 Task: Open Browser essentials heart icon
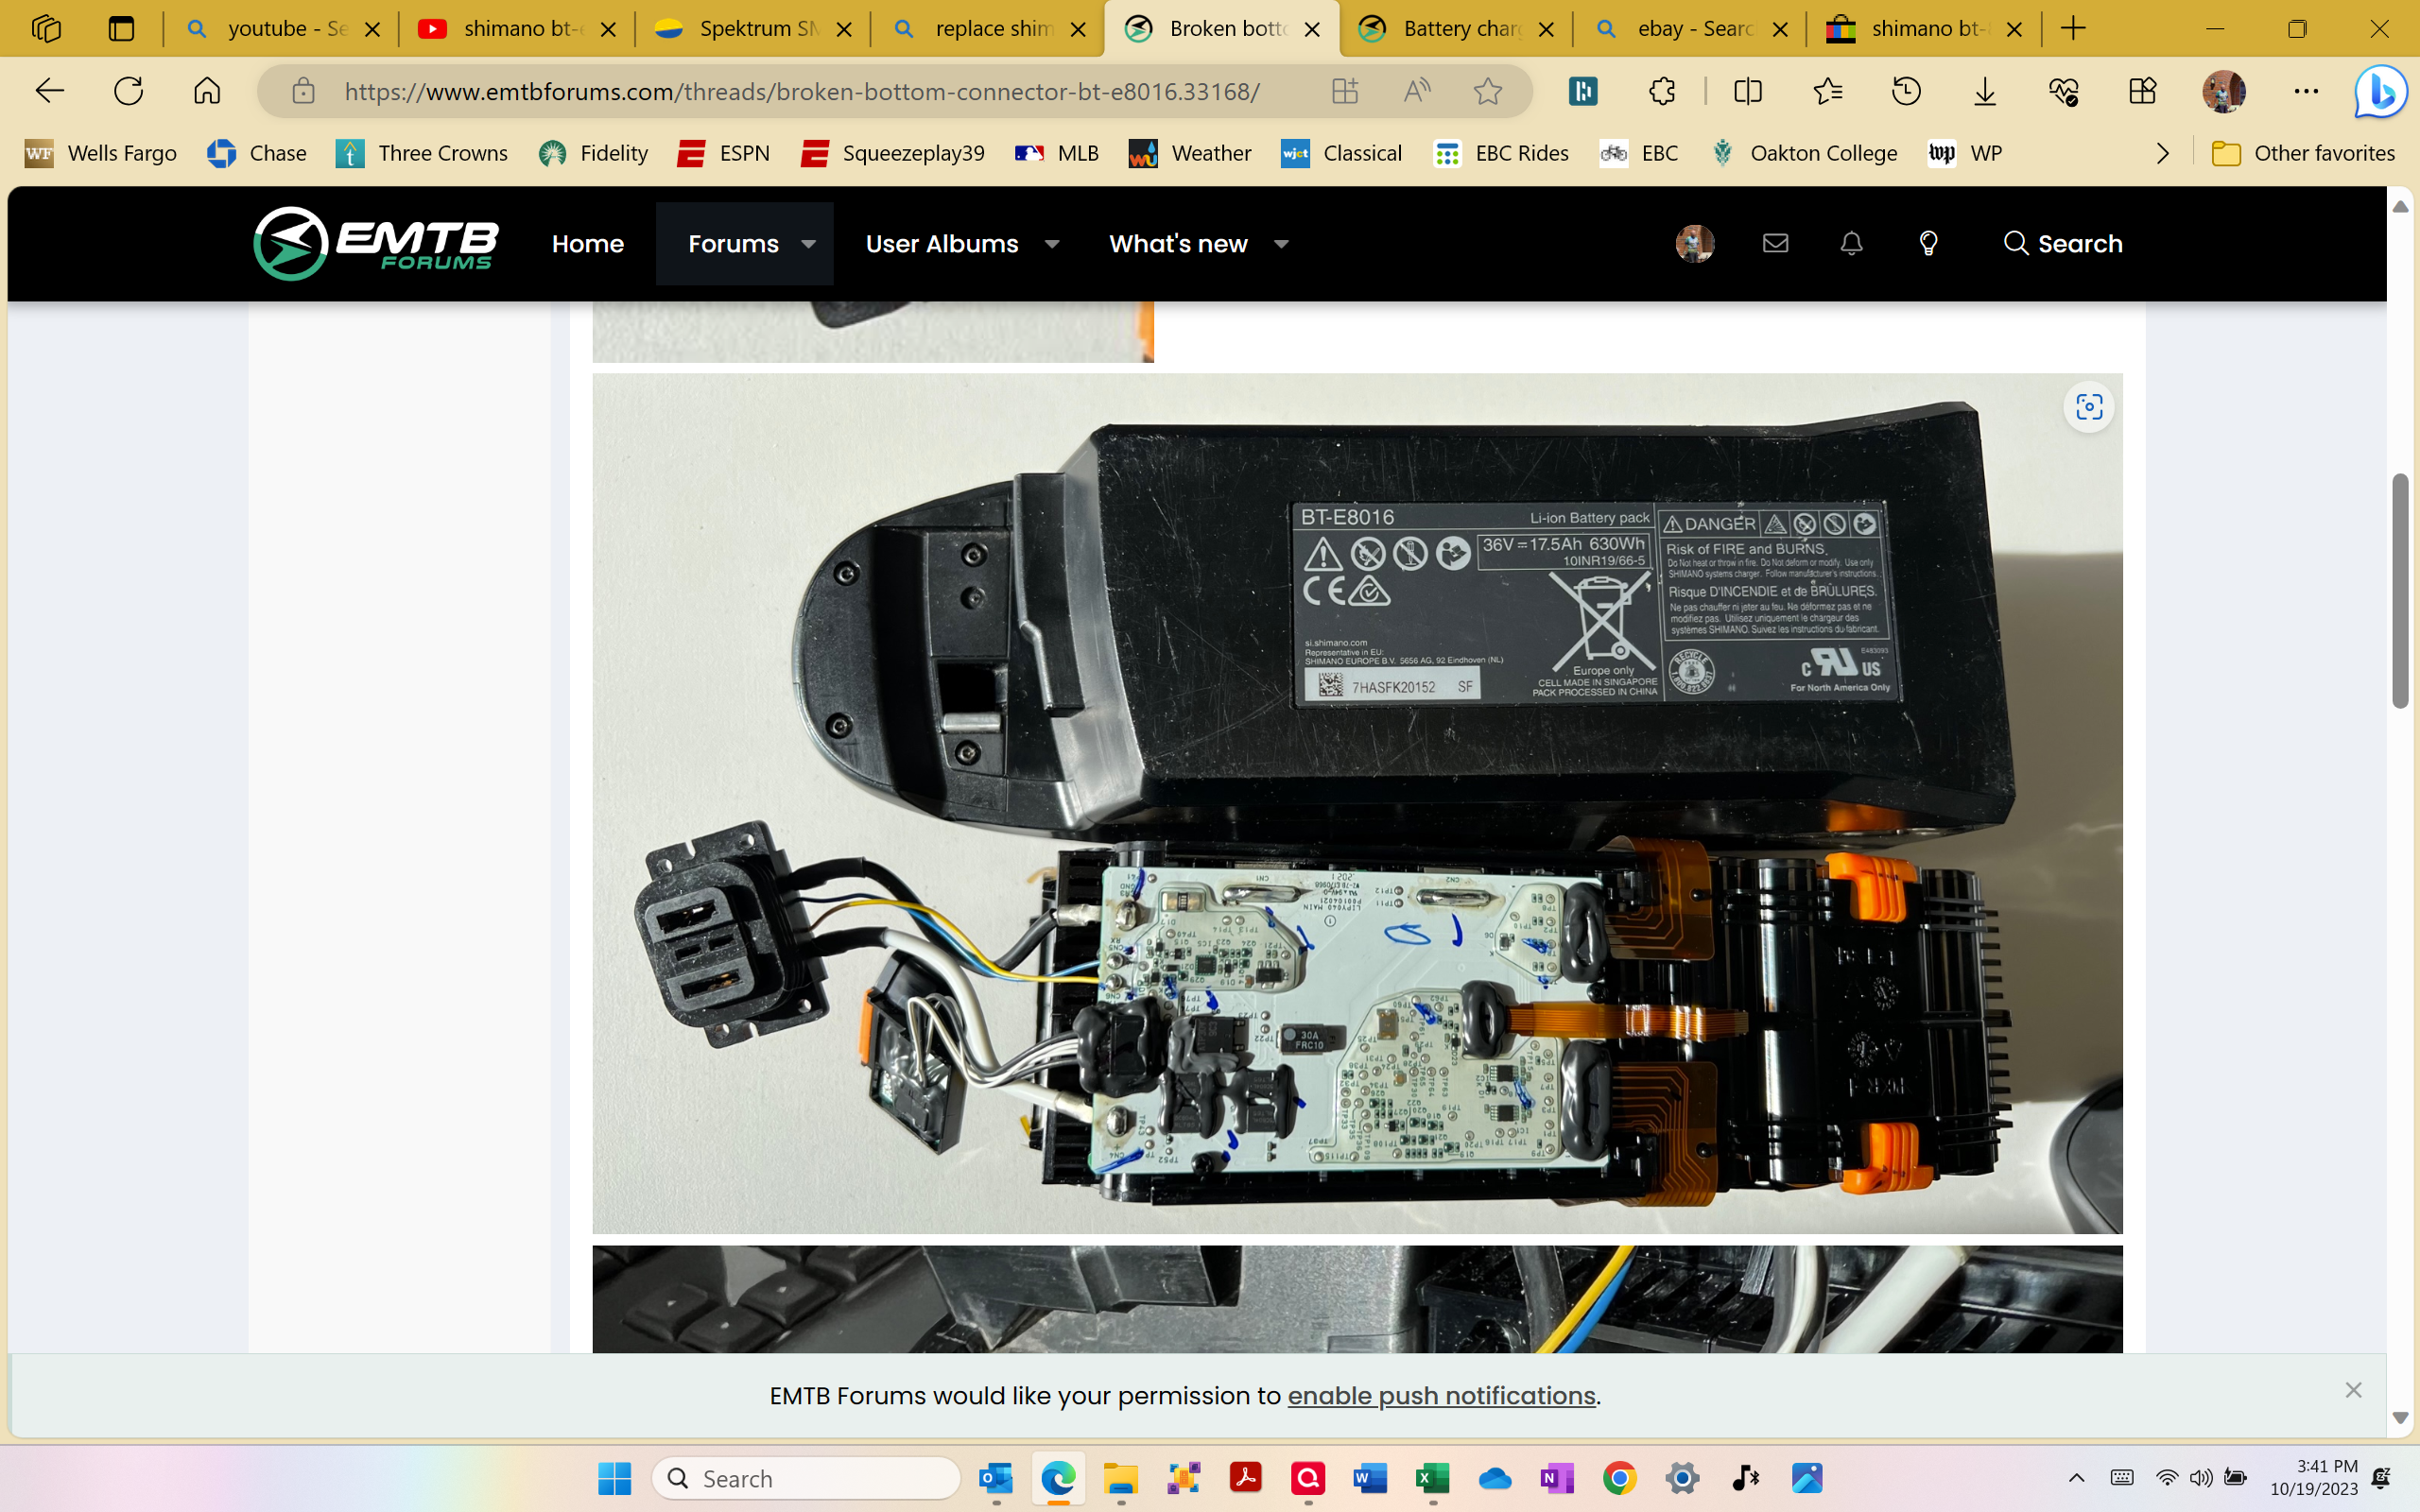2063,91
